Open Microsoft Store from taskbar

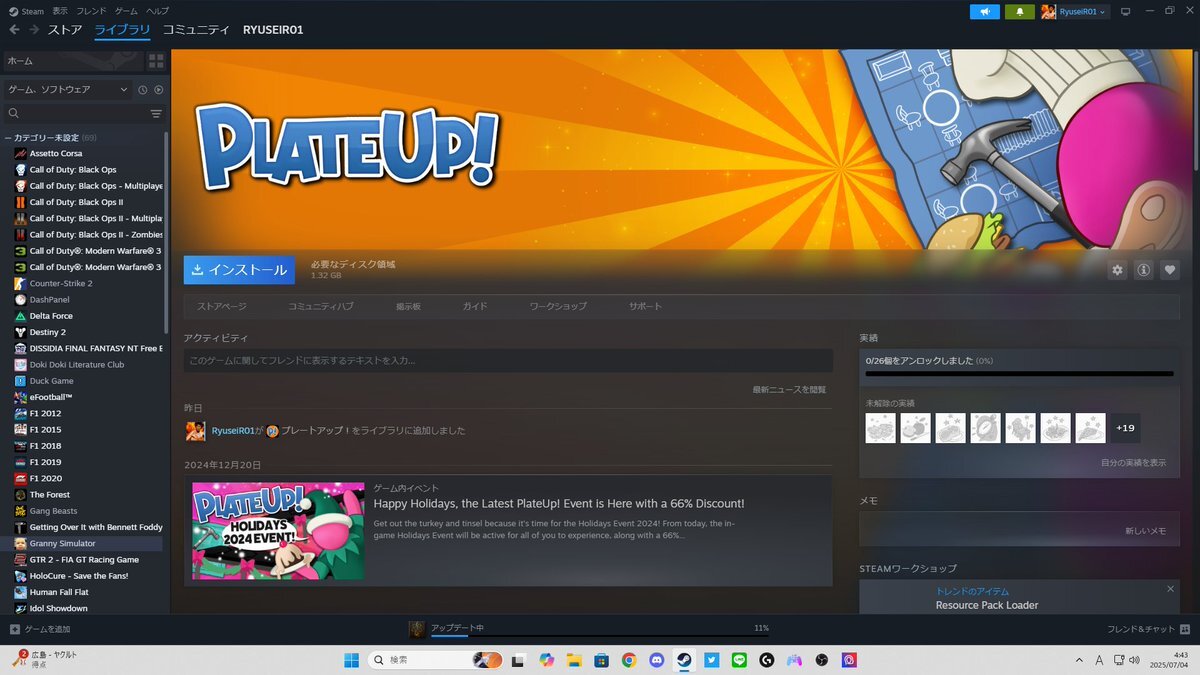(x=601, y=660)
